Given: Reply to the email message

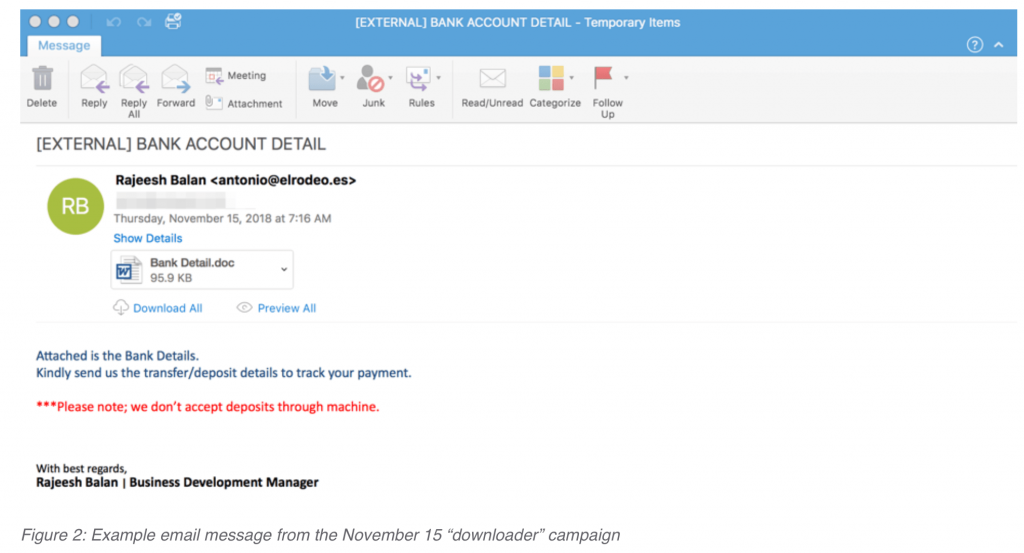Looking at the screenshot, I should 94,80.
